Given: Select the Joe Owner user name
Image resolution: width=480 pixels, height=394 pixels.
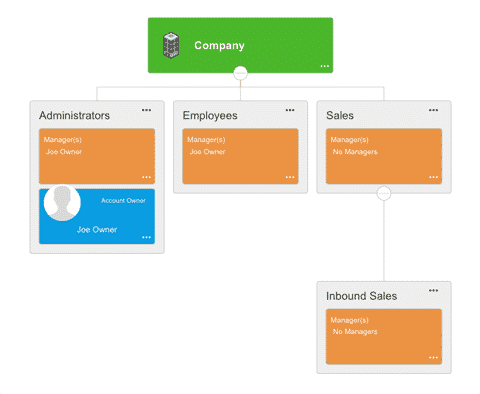Looking at the screenshot, I should pyautogui.click(x=97, y=230).
